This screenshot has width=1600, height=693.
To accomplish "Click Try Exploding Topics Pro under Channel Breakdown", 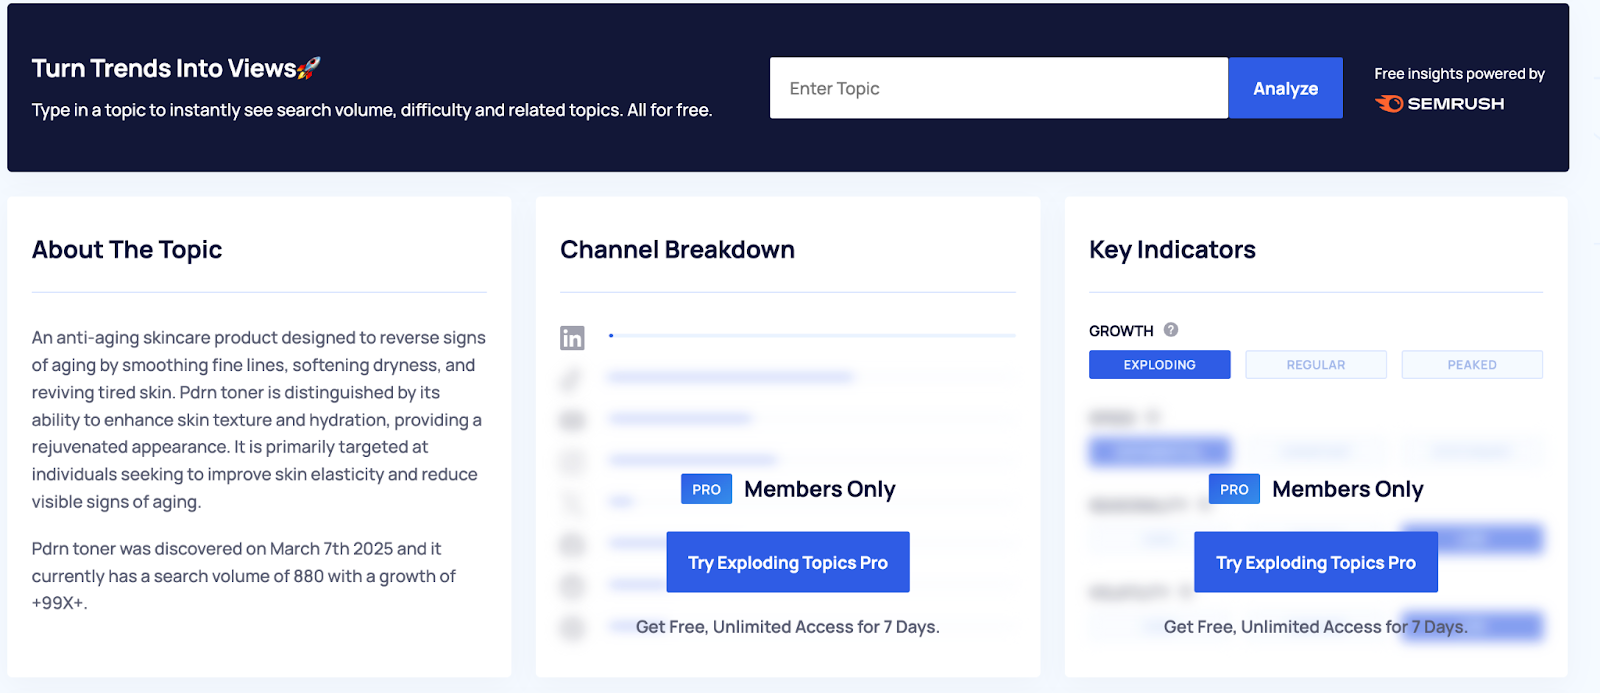I will click(x=788, y=562).
